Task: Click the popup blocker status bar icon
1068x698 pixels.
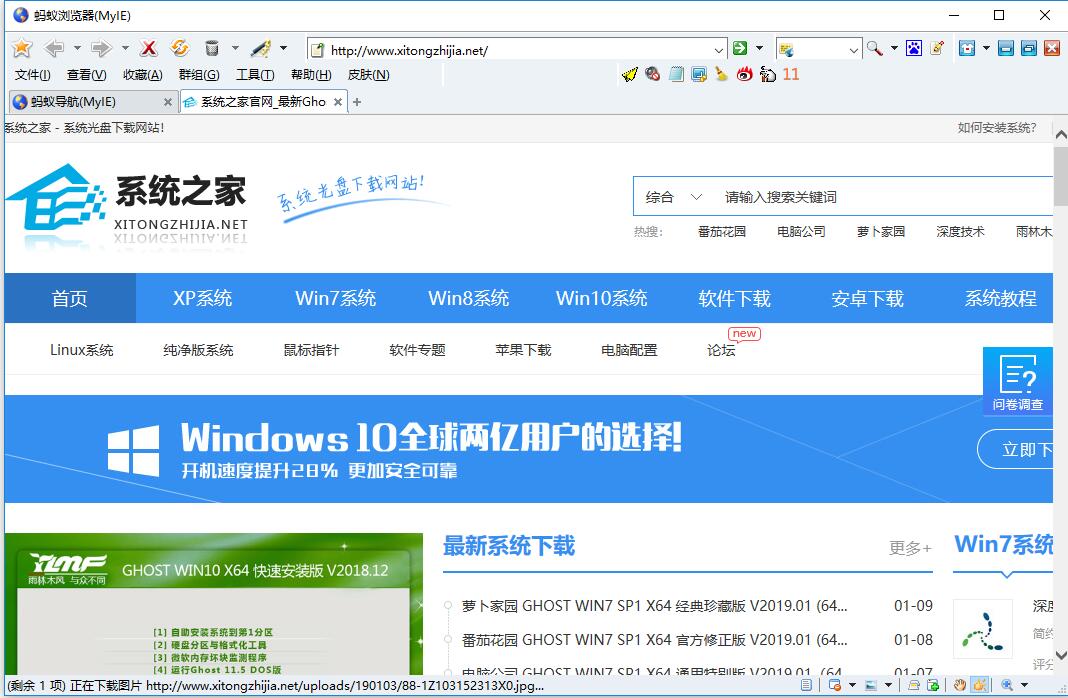Action: point(834,685)
